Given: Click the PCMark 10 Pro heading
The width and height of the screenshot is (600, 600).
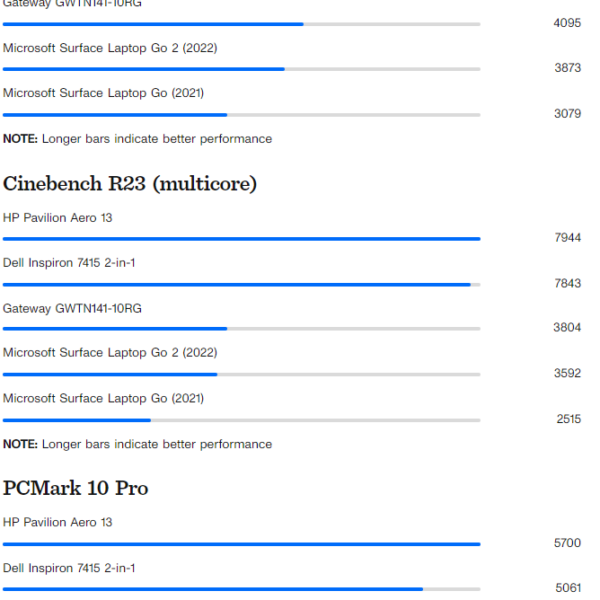Looking at the screenshot, I should pyautogui.click(x=76, y=488).
